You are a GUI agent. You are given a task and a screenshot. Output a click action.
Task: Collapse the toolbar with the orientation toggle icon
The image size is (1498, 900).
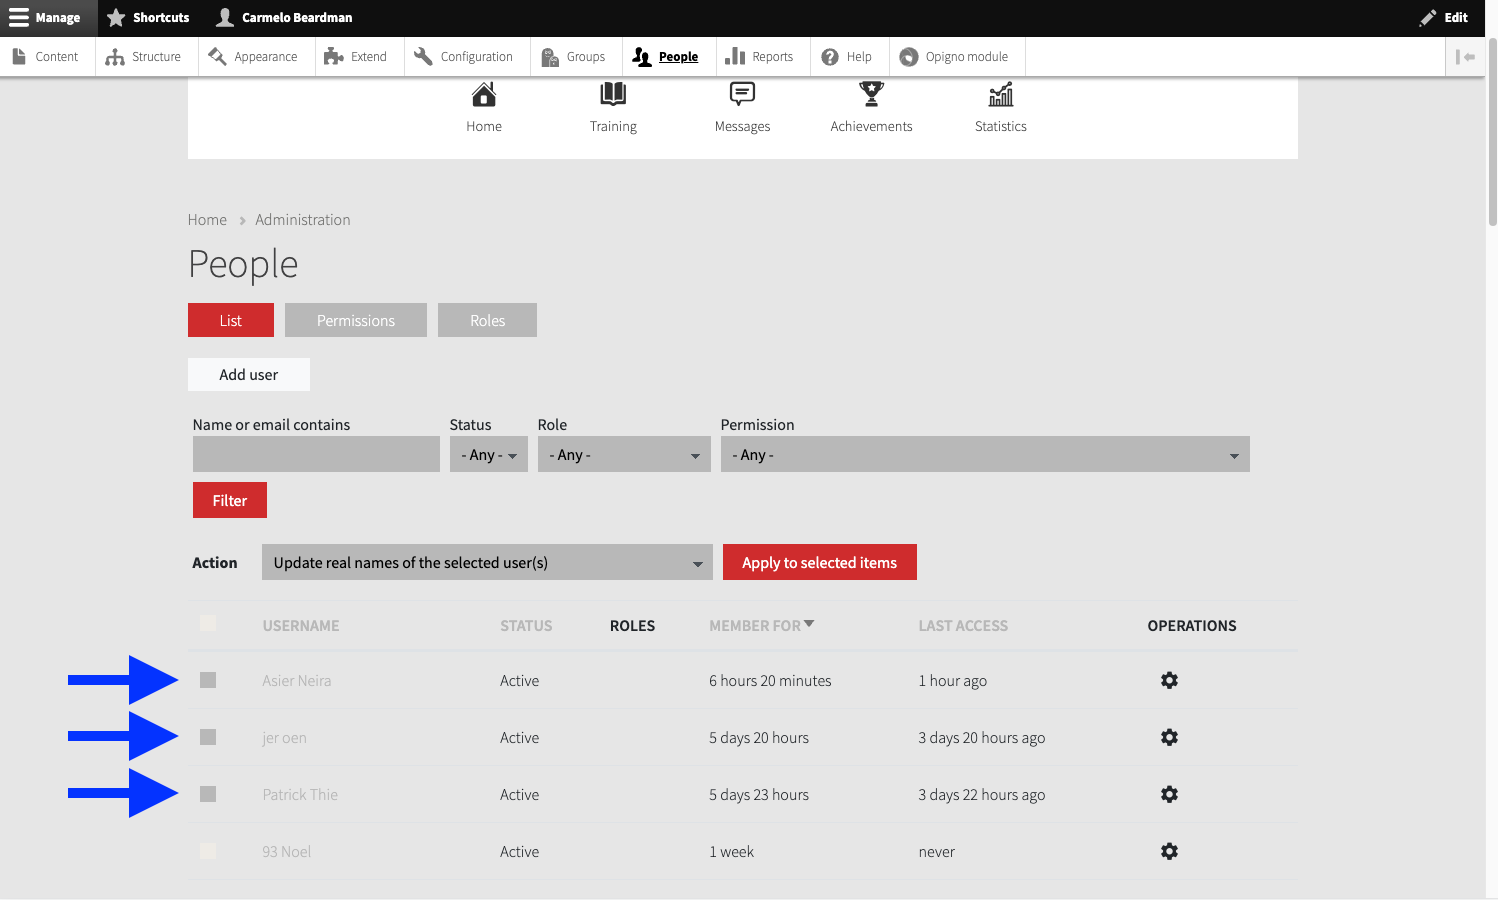click(1465, 57)
